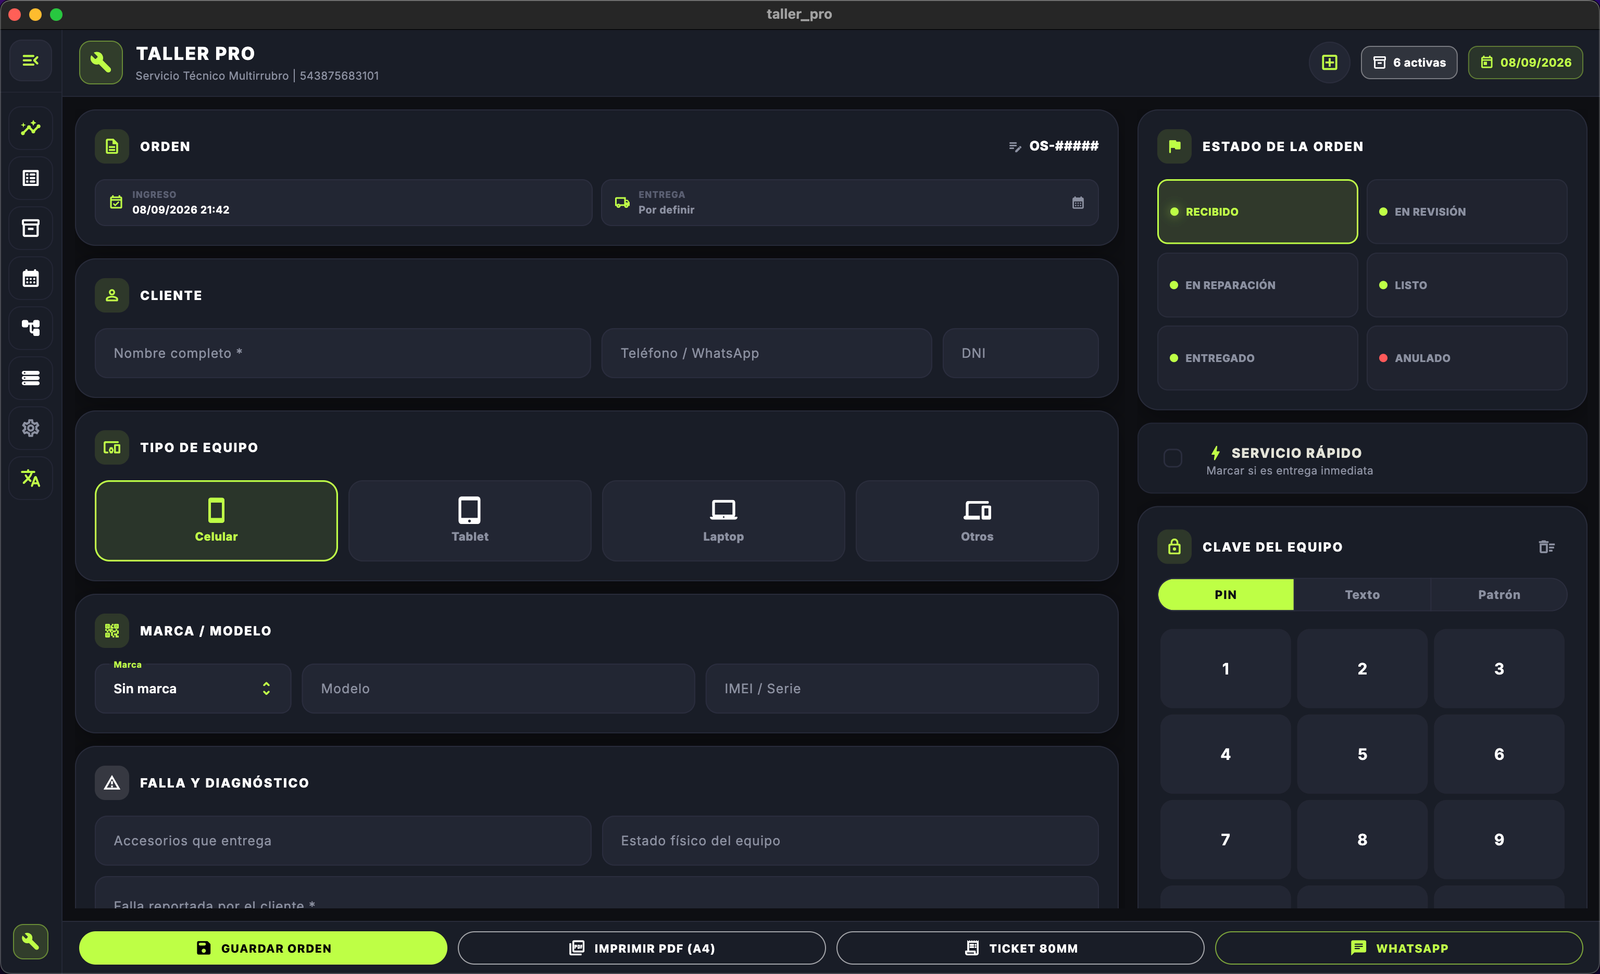Click the edit order number icon
This screenshot has width=1600, height=974.
point(1015,147)
